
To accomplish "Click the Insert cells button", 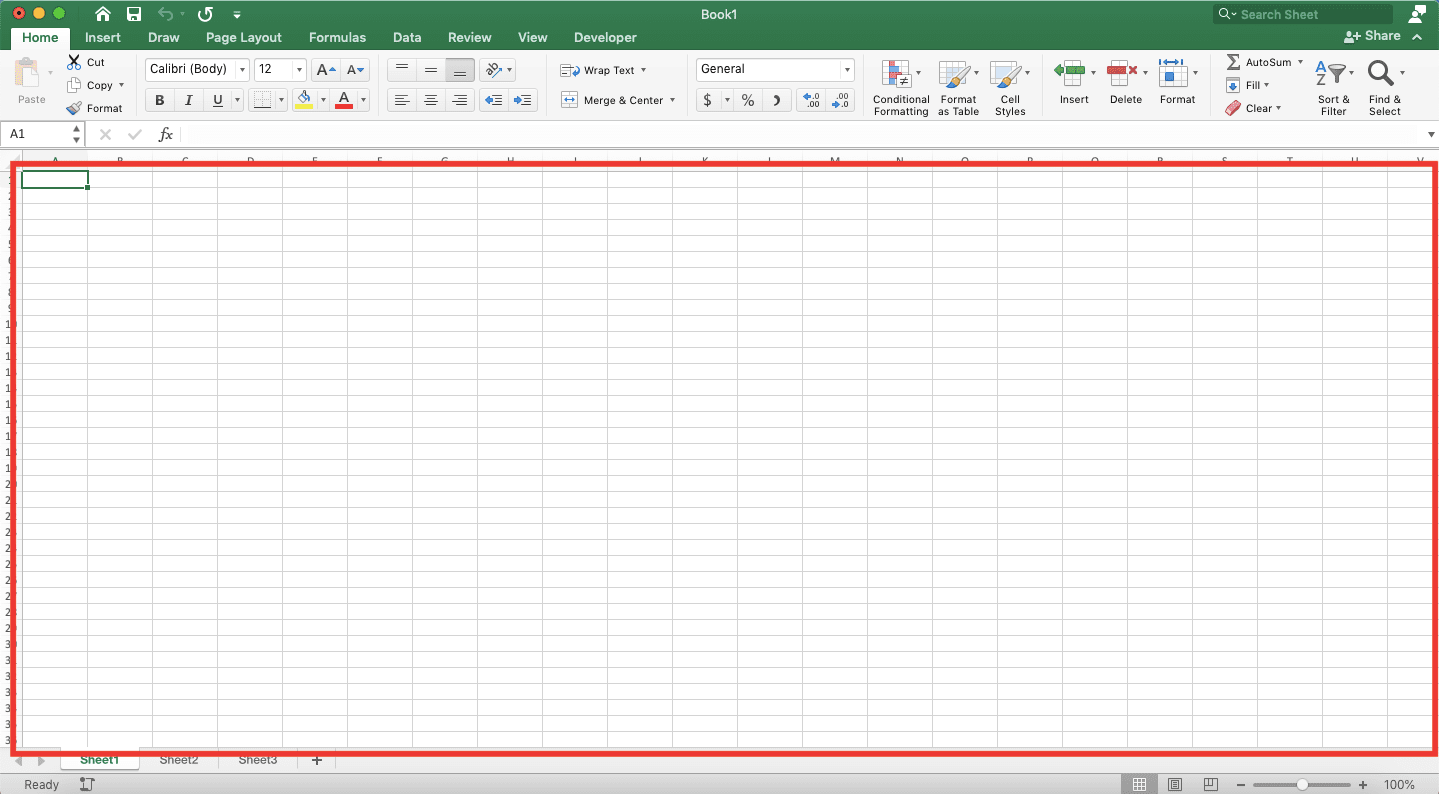I will click(x=1074, y=82).
